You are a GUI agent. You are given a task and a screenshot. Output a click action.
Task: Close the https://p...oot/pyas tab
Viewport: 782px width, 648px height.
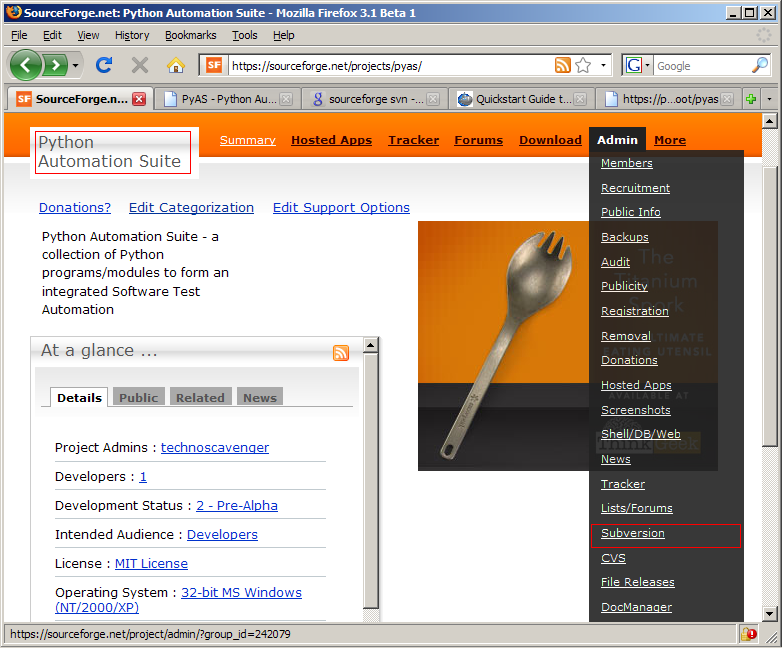point(728,99)
